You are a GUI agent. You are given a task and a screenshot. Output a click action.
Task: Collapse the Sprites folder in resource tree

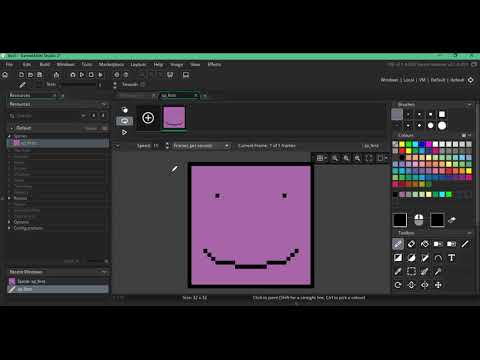coord(9,136)
